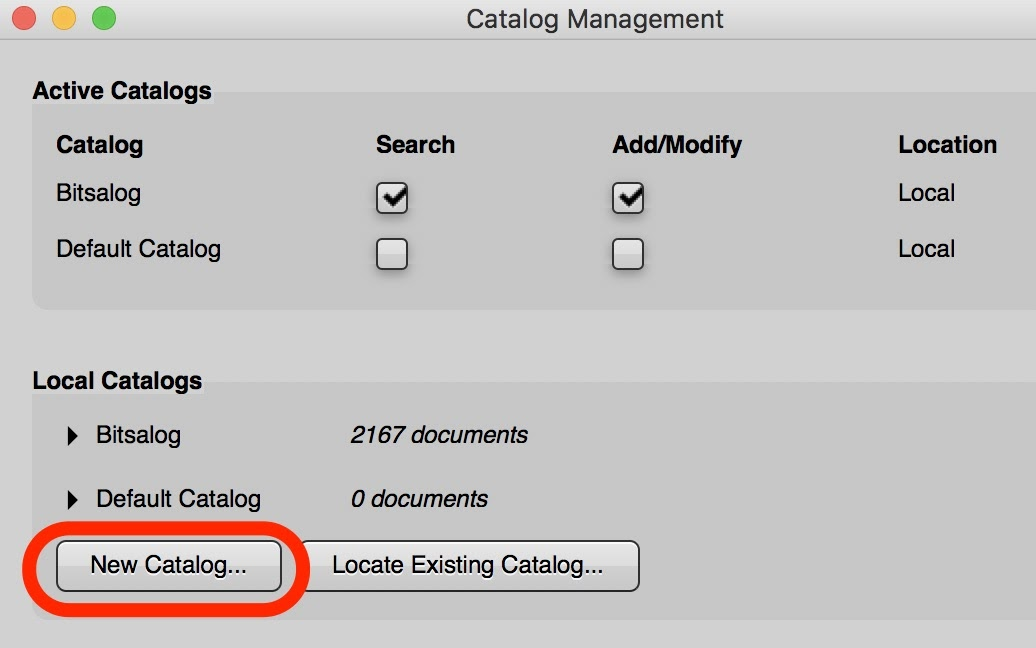The width and height of the screenshot is (1036, 648).
Task: Expand the Bitsalog local catalog
Action: tap(73, 435)
